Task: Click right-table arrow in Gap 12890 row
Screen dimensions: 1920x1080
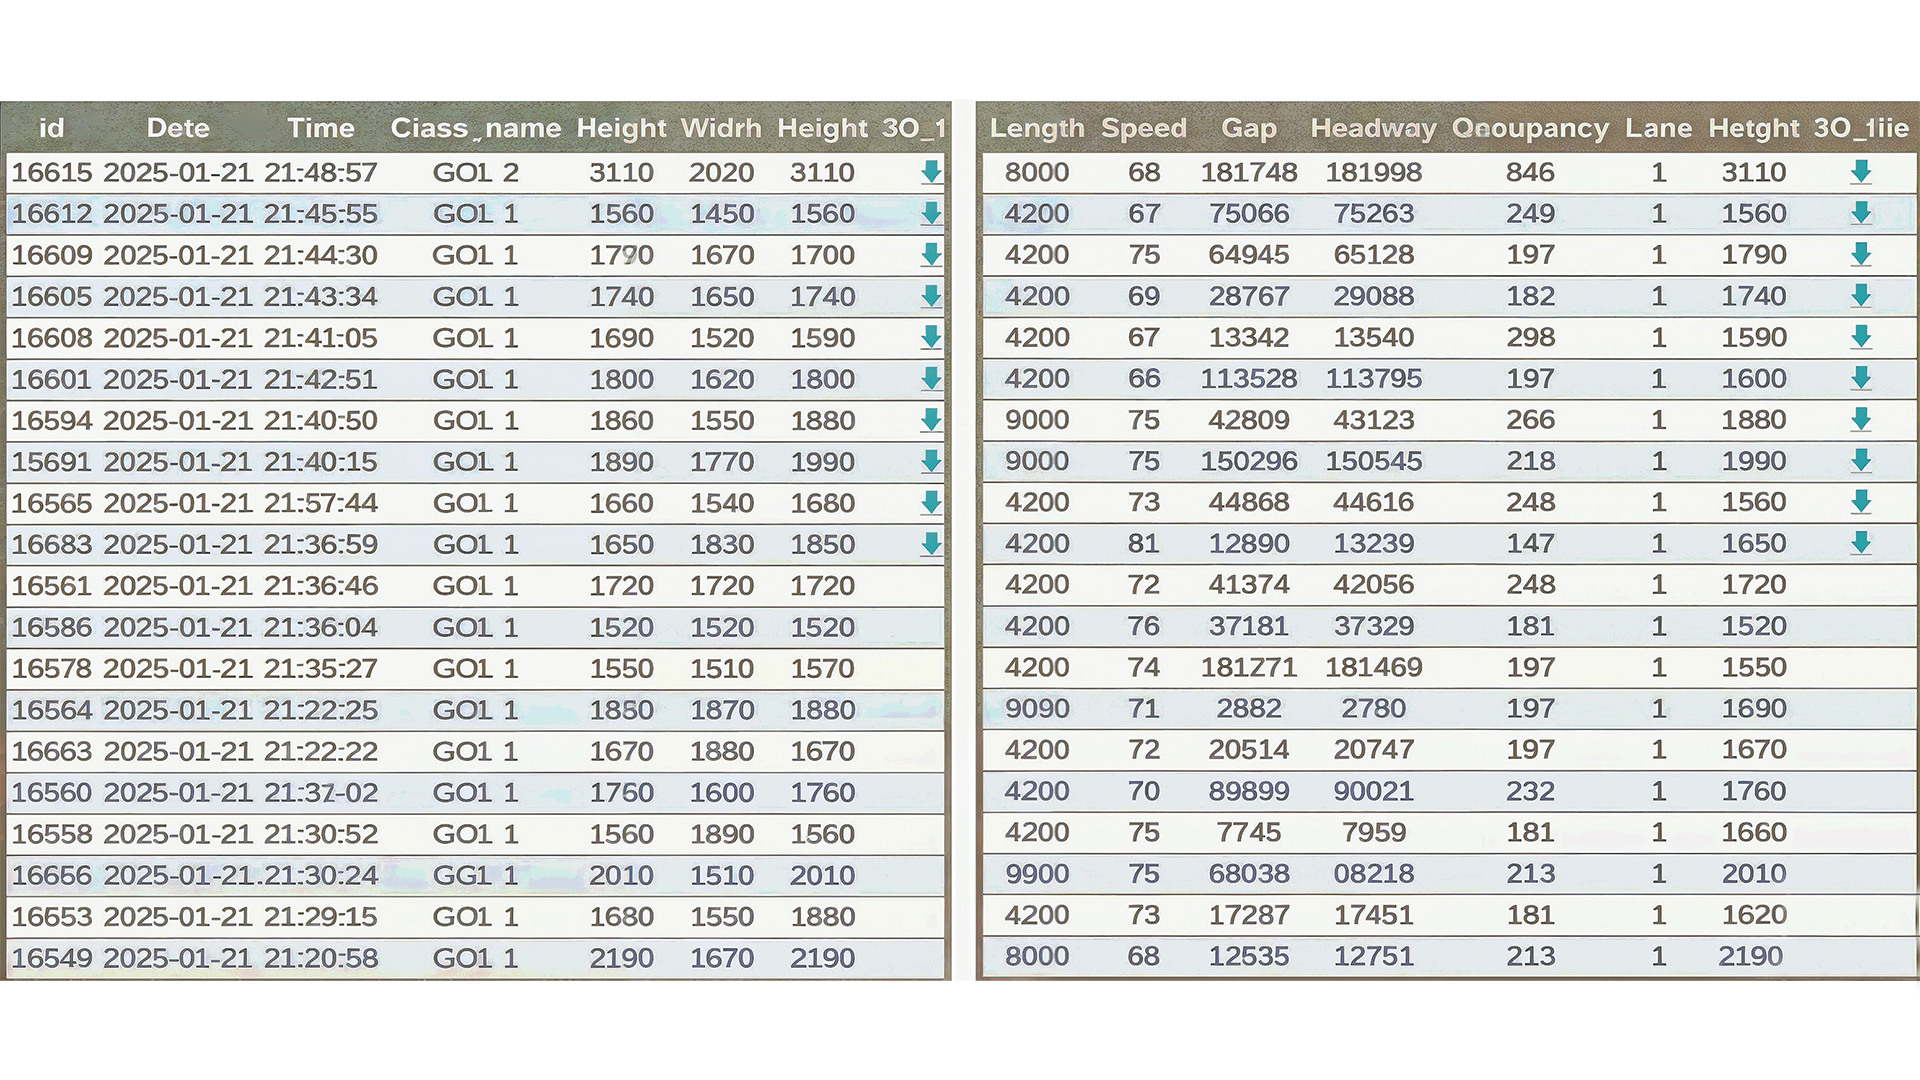Action: click(x=1860, y=543)
